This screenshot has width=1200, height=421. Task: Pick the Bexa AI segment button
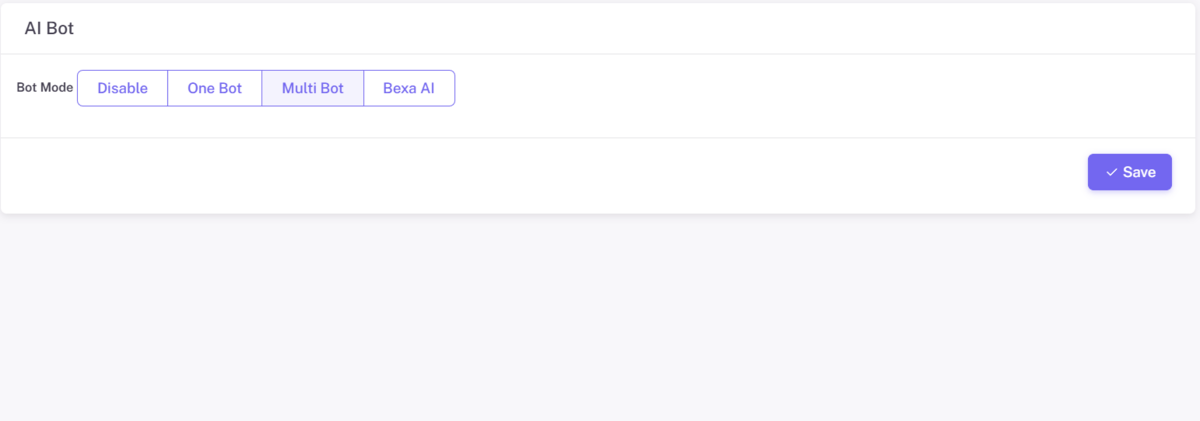click(408, 88)
